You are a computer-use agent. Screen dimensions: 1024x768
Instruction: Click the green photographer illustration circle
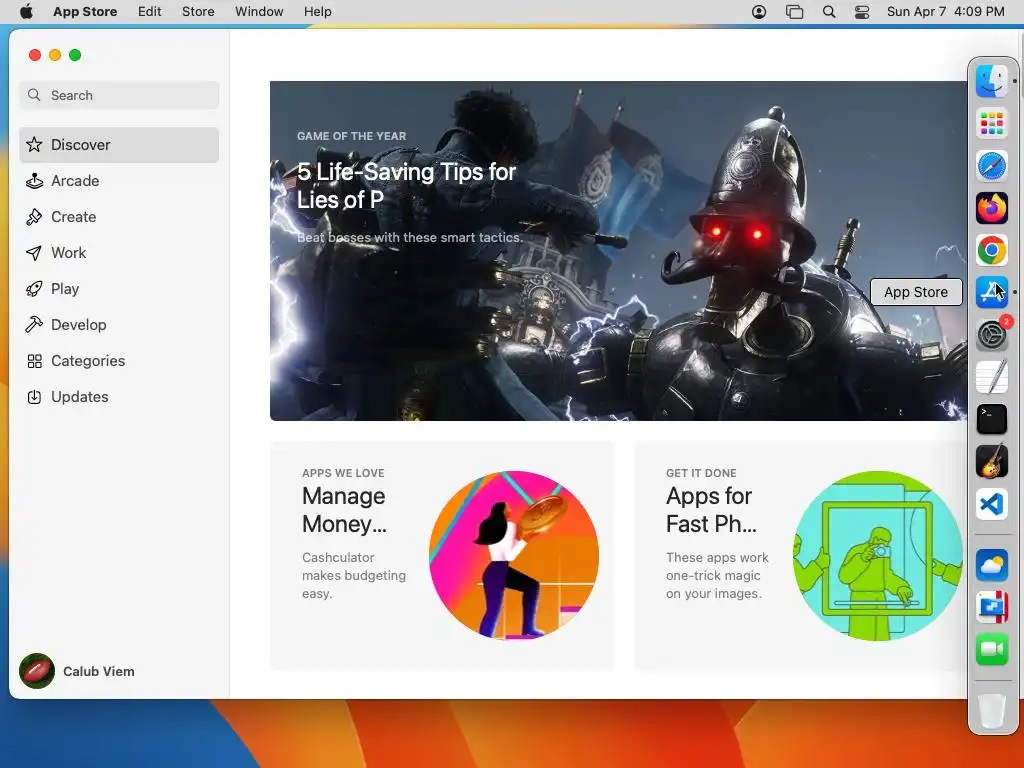click(x=878, y=556)
